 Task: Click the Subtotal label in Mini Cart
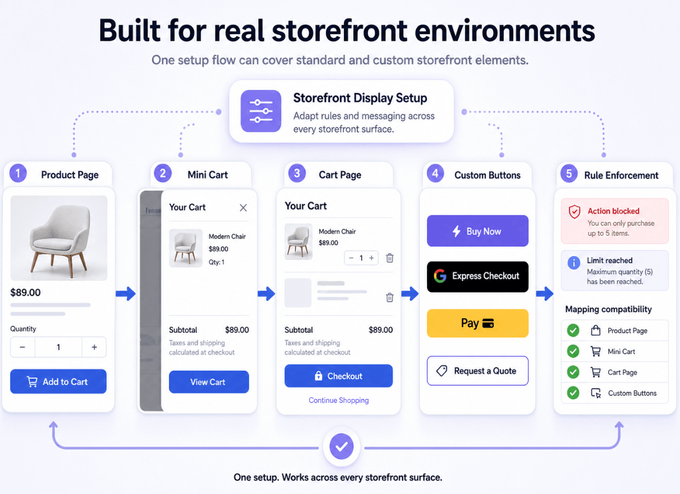pyautogui.click(x=183, y=330)
